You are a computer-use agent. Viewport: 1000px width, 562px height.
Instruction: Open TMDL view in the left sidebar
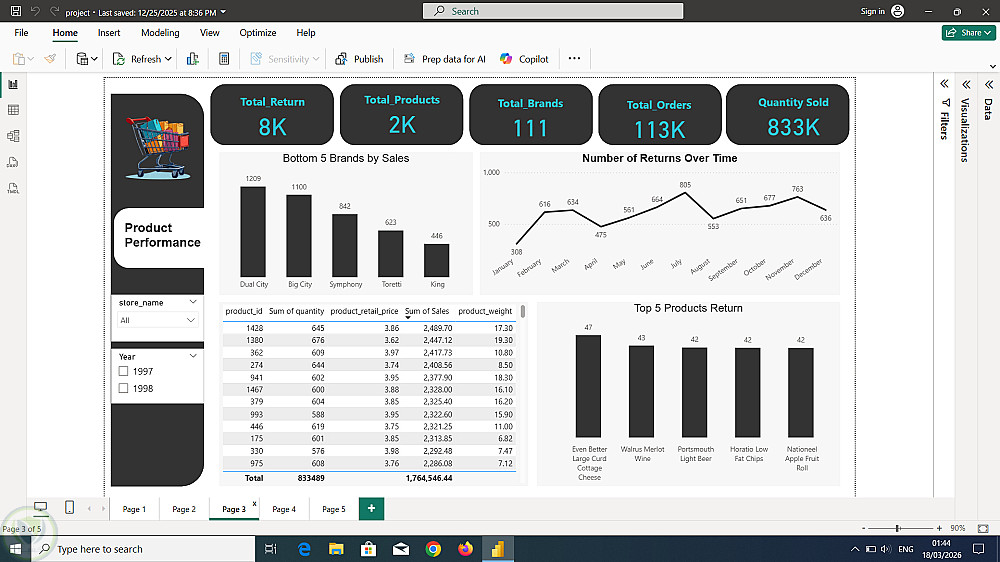pyautogui.click(x=13, y=188)
